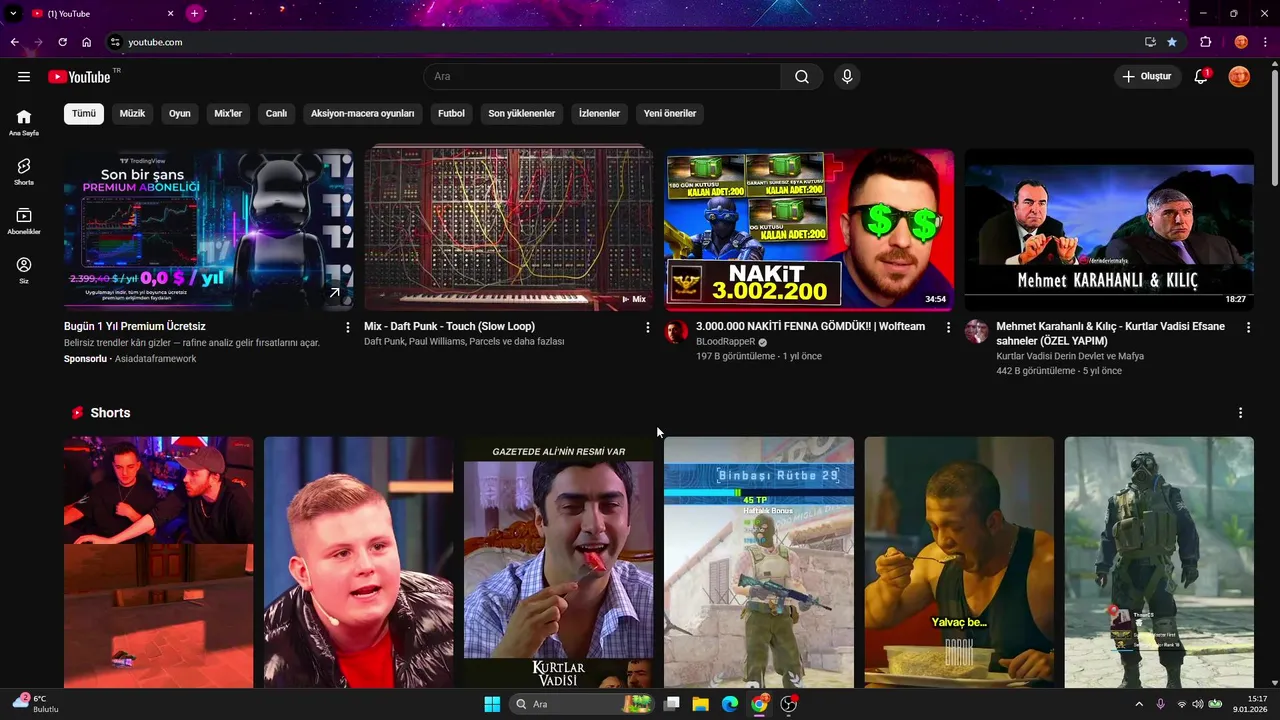Select the Yeni öneriler chip

[670, 113]
